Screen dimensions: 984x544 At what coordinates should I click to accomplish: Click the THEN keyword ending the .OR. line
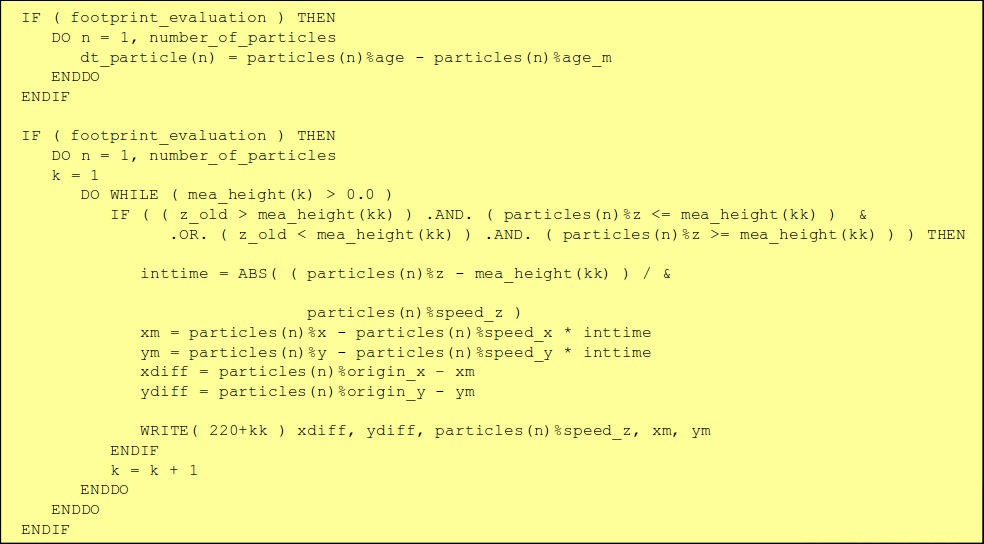pyautogui.click(x=946, y=235)
